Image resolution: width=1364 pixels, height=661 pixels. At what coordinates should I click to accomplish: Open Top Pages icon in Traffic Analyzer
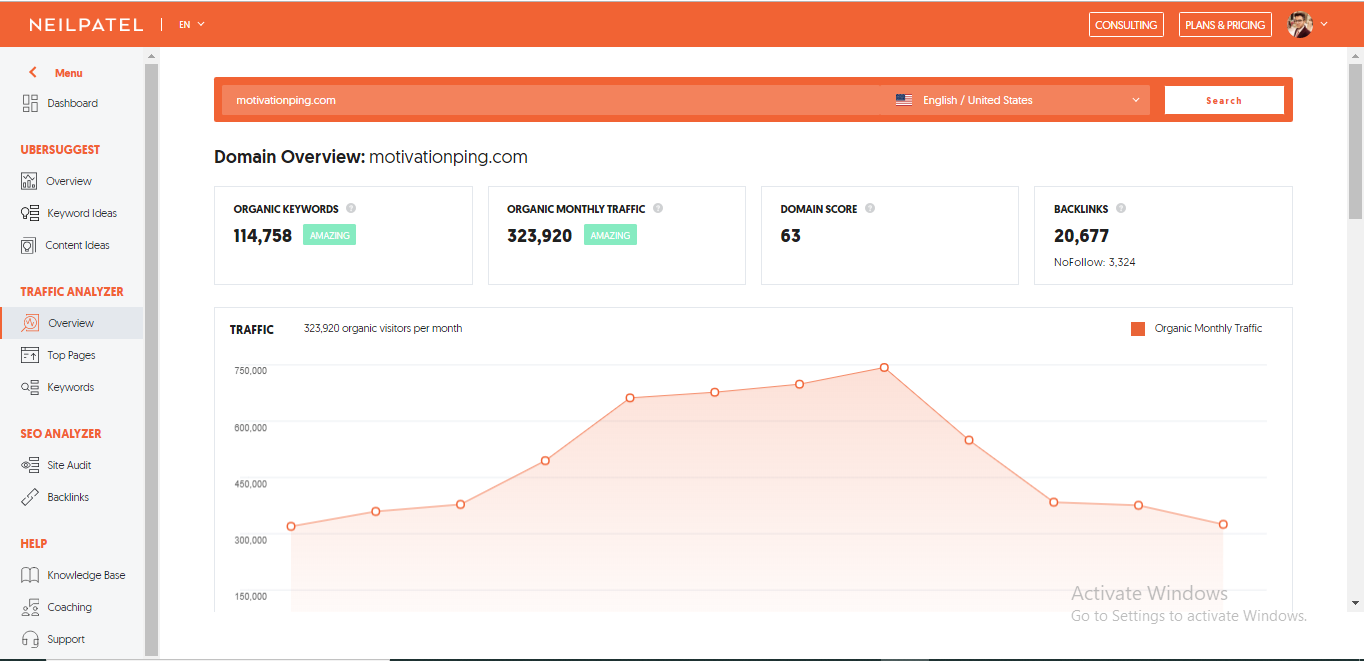pos(30,355)
